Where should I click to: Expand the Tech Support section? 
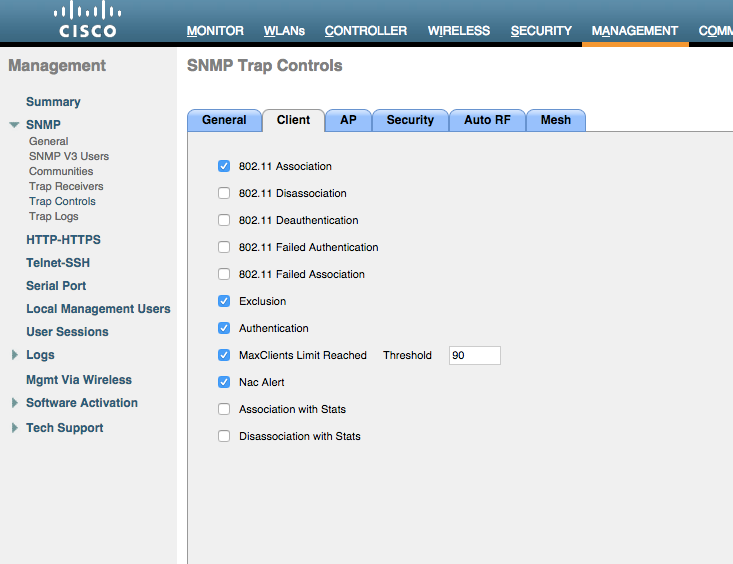[14, 428]
